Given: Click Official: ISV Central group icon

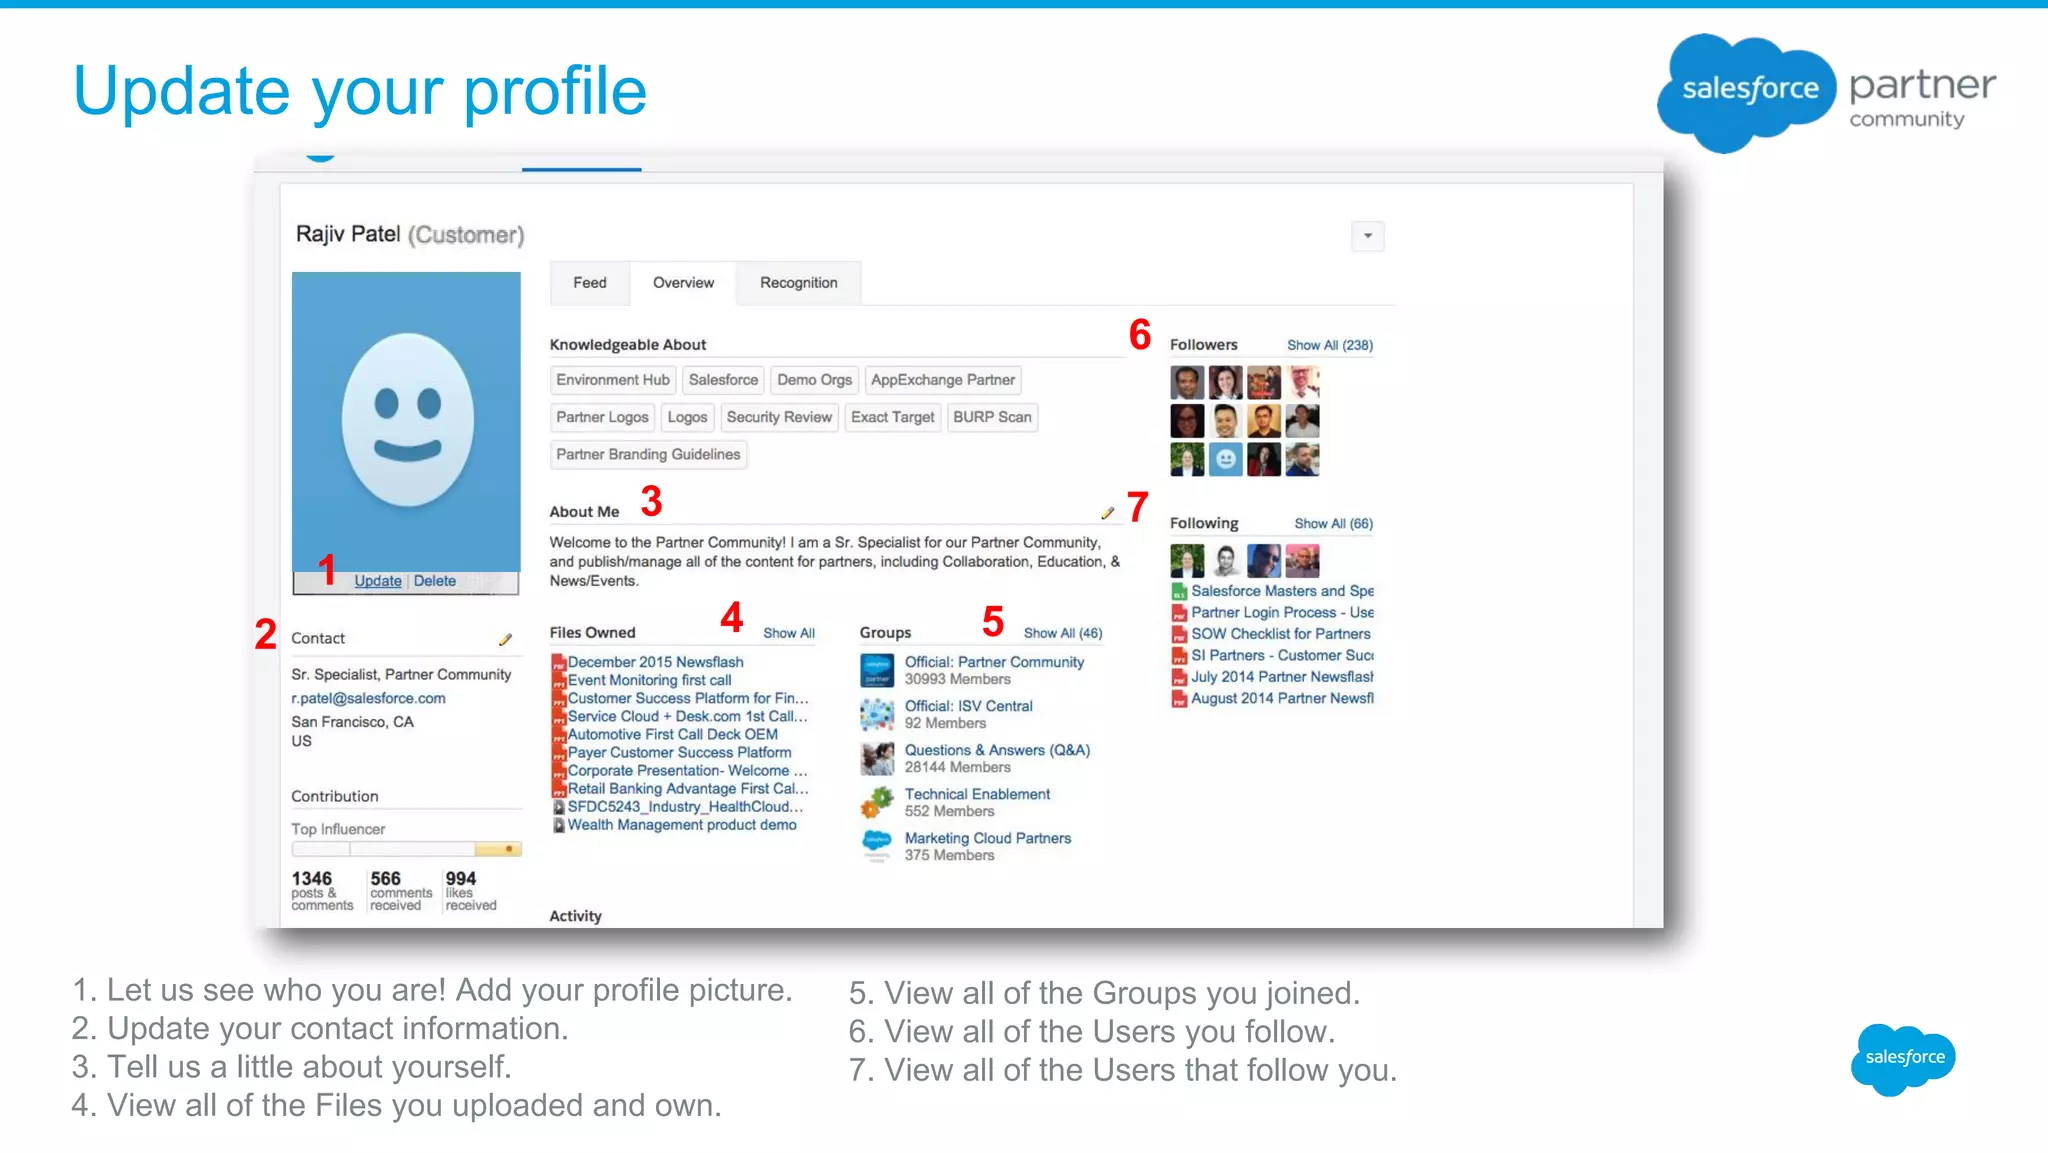Looking at the screenshot, I should point(877,714).
